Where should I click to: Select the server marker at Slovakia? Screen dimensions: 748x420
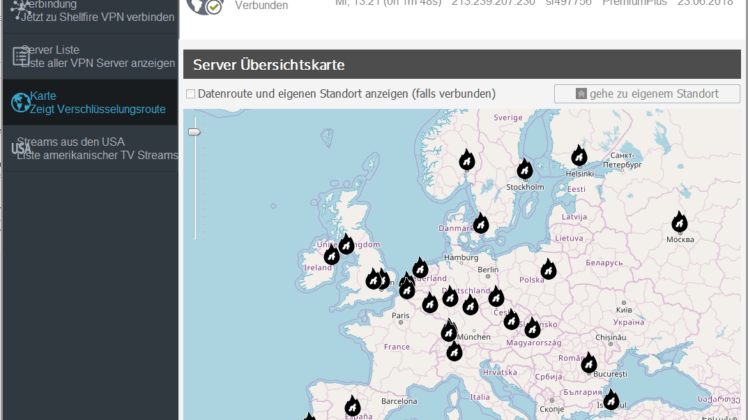click(x=532, y=327)
